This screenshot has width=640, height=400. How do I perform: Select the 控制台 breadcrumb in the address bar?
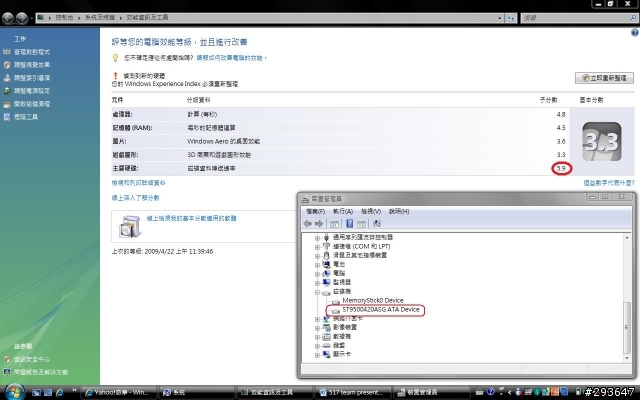(64, 18)
